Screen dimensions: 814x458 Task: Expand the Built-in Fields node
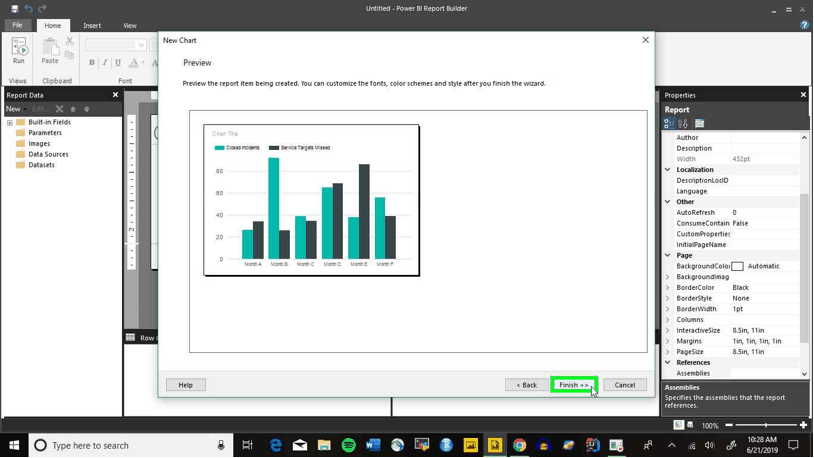point(9,123)
